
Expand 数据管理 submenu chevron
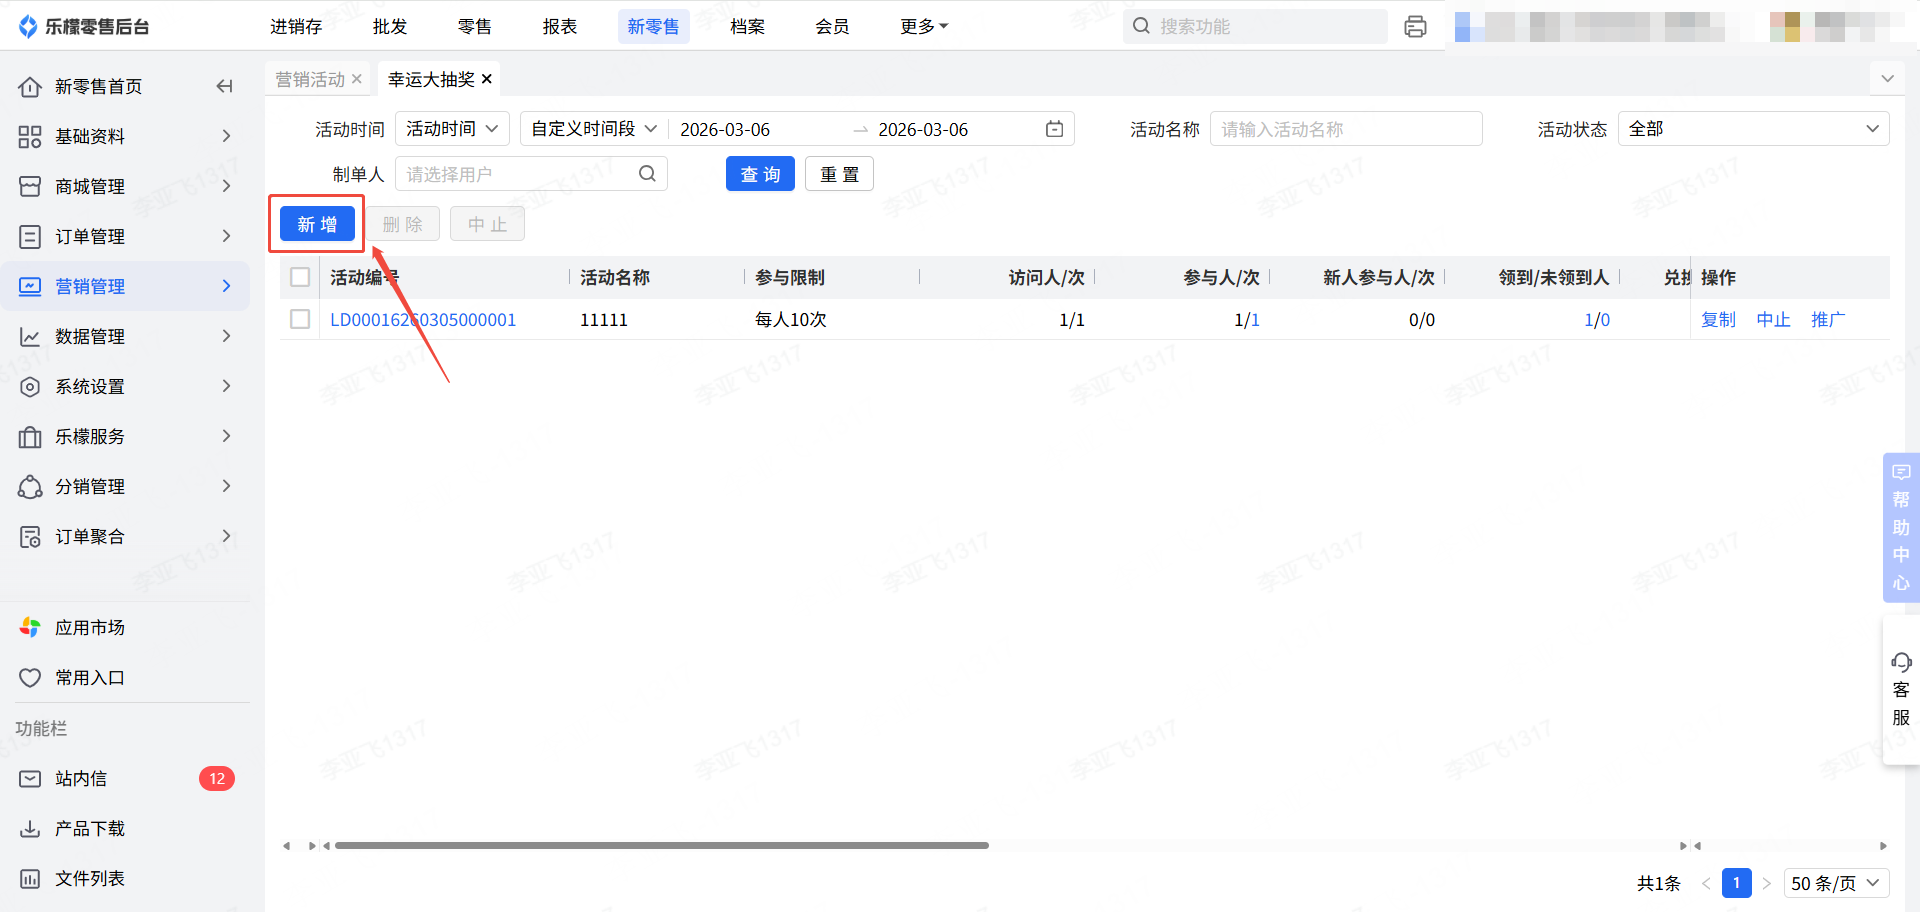coord(227,336)
